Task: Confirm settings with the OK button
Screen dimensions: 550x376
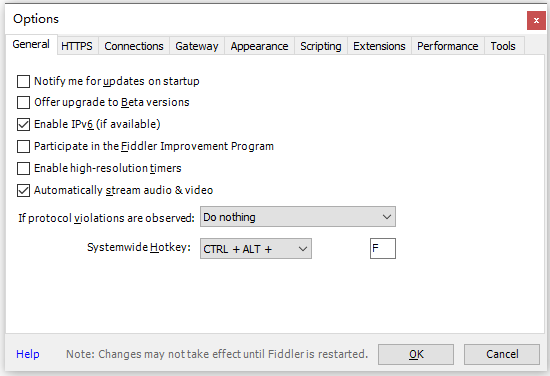Action: click(416, 354)
